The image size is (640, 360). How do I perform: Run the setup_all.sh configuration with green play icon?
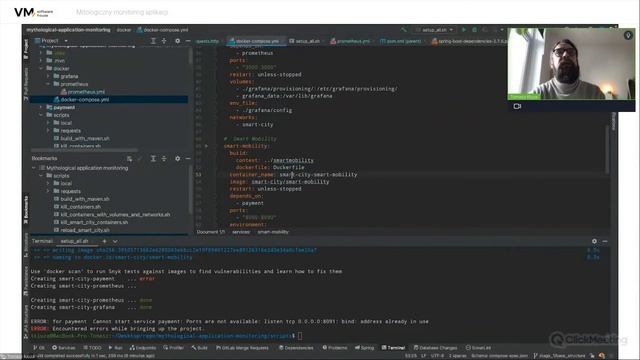[x=464, y=30]
